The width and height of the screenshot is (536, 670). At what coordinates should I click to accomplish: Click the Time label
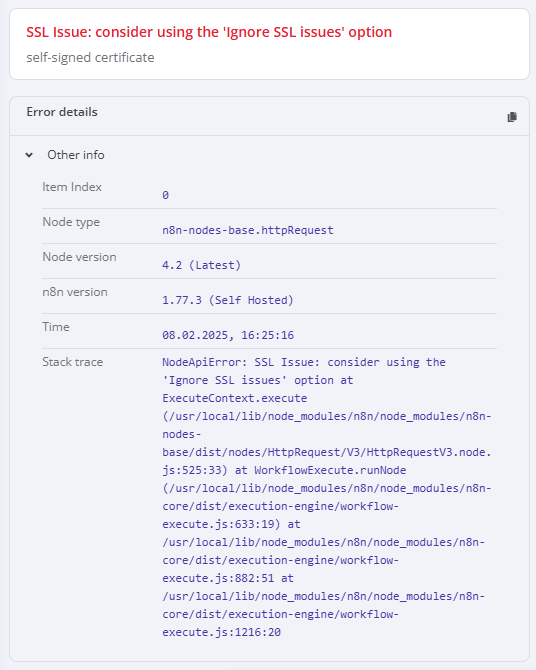56,327
